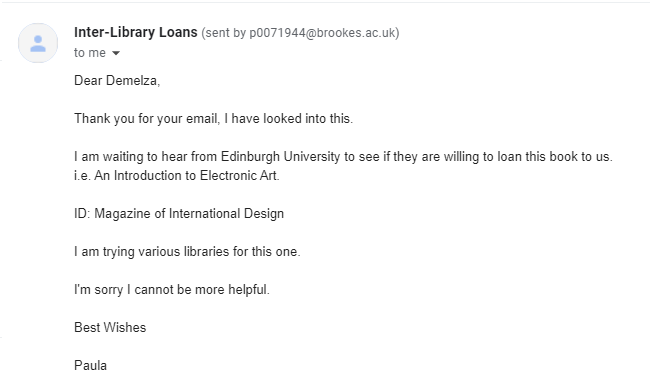The height and width of the screenshot is (391, 650).
Task: Click the sender's profile avatar icon
Action: (x=38, y=43)
